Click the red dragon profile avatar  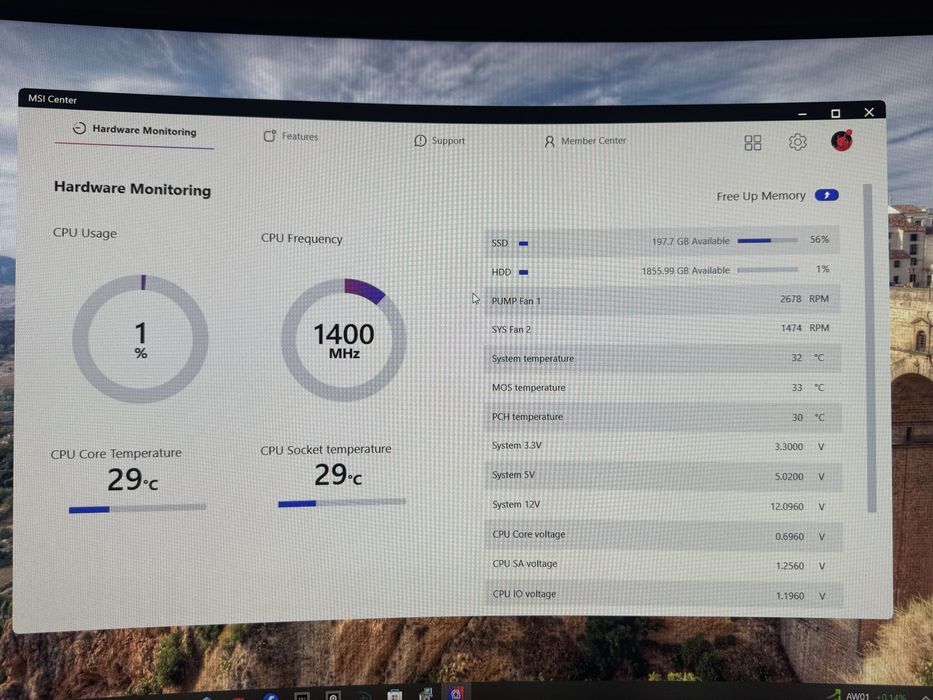pyautogui.click(x=841, y=141)
